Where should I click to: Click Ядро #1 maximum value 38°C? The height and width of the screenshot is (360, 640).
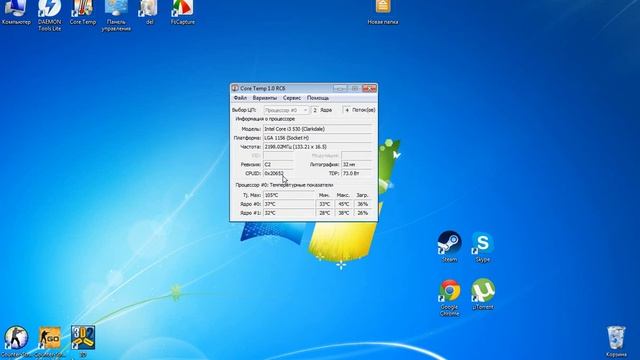(x=344, y=213)
